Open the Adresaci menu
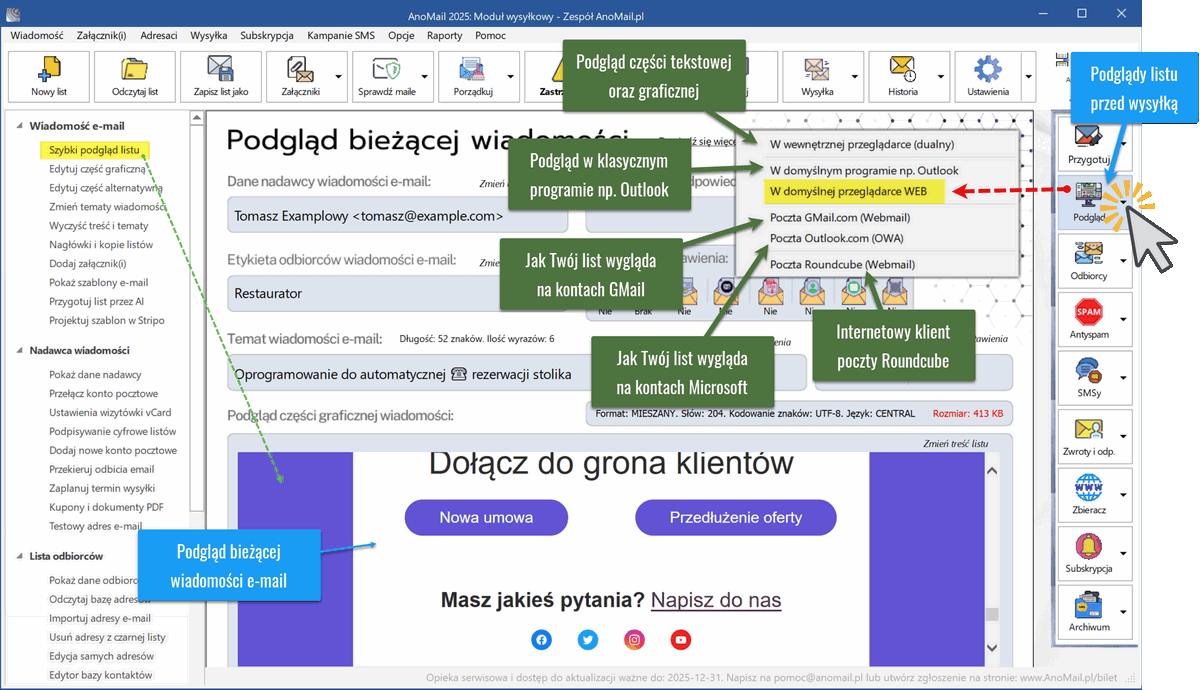The height and width of the screenshot is (690, 1200). tap(159, 35)
